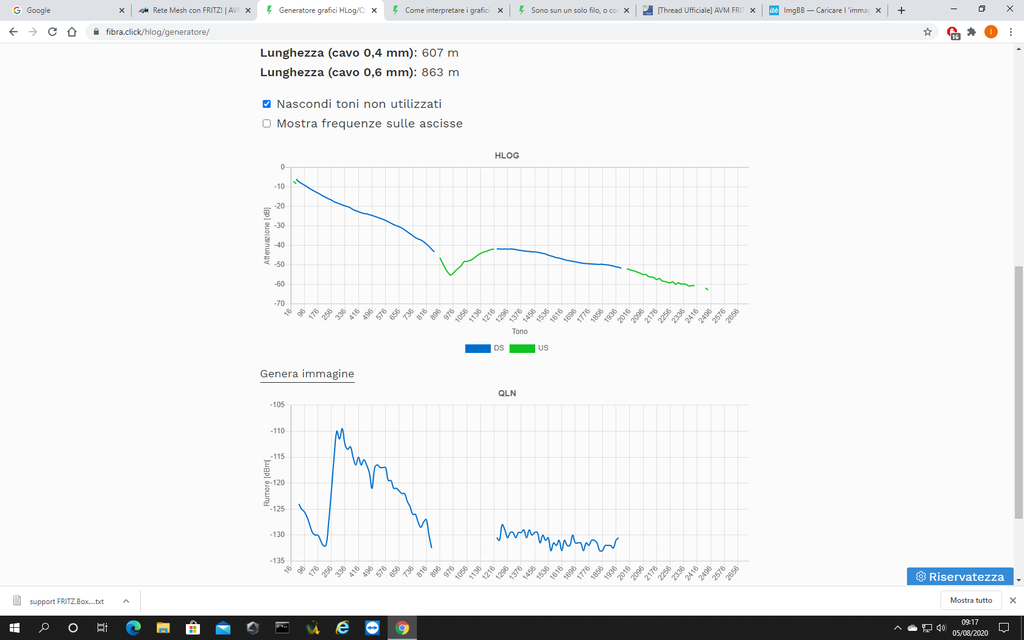This screenshot has width=1024, height=640.
Task: Open TeamViewer from the taskbar
Action: click(372, 628)
